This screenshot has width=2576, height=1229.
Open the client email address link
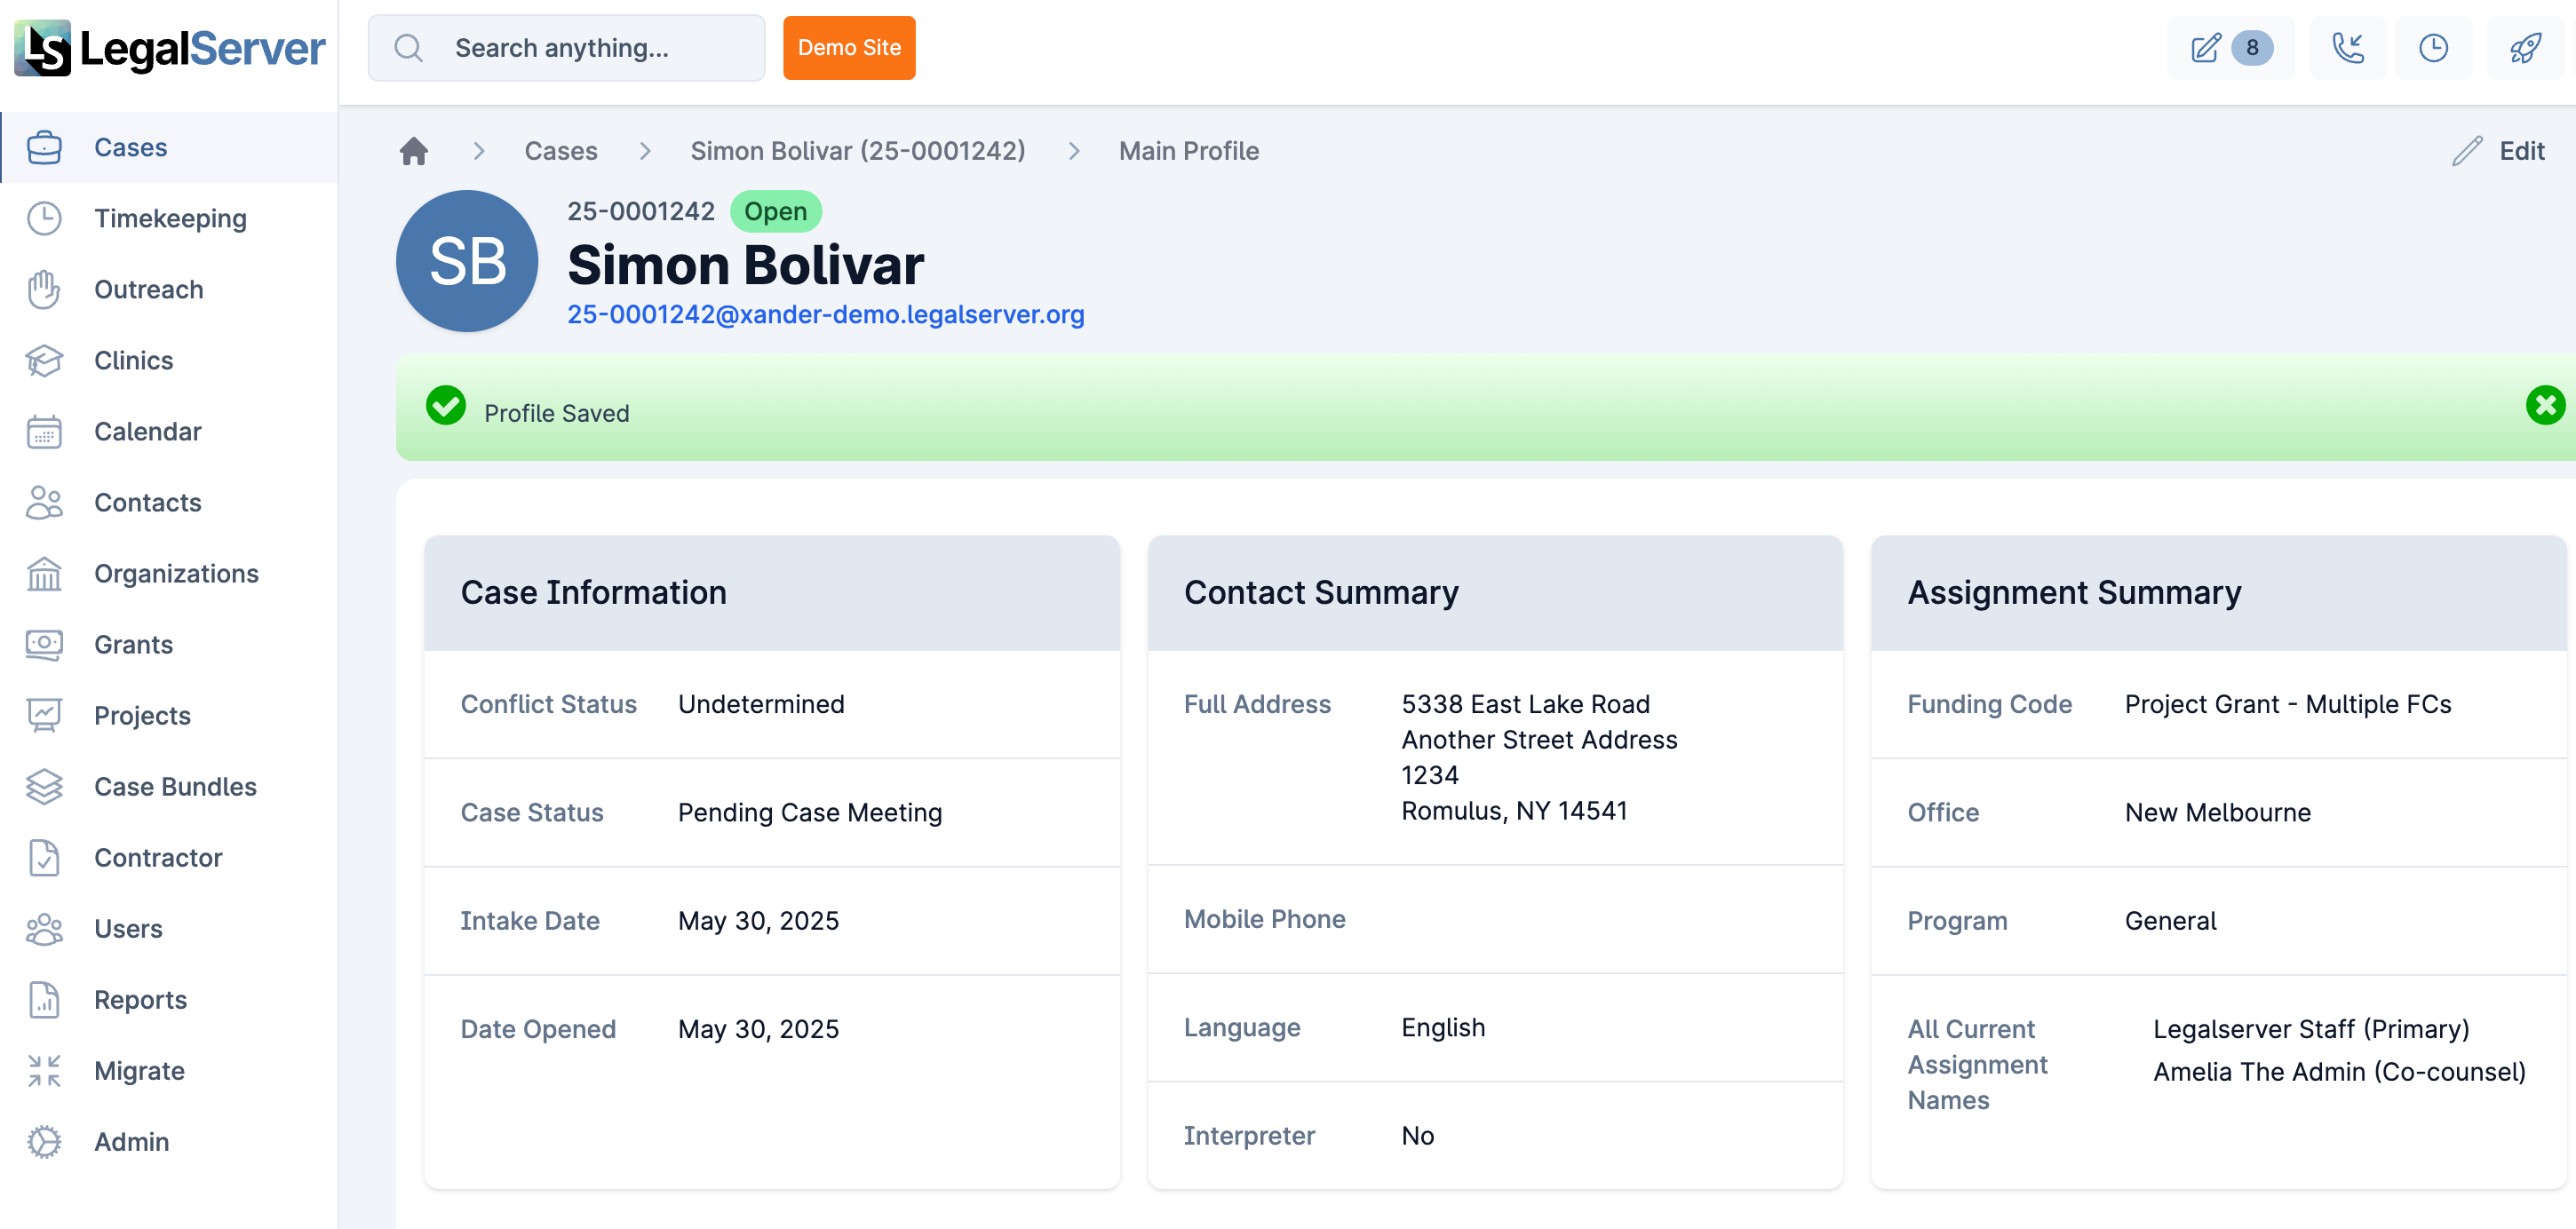(x=826, y=314)
